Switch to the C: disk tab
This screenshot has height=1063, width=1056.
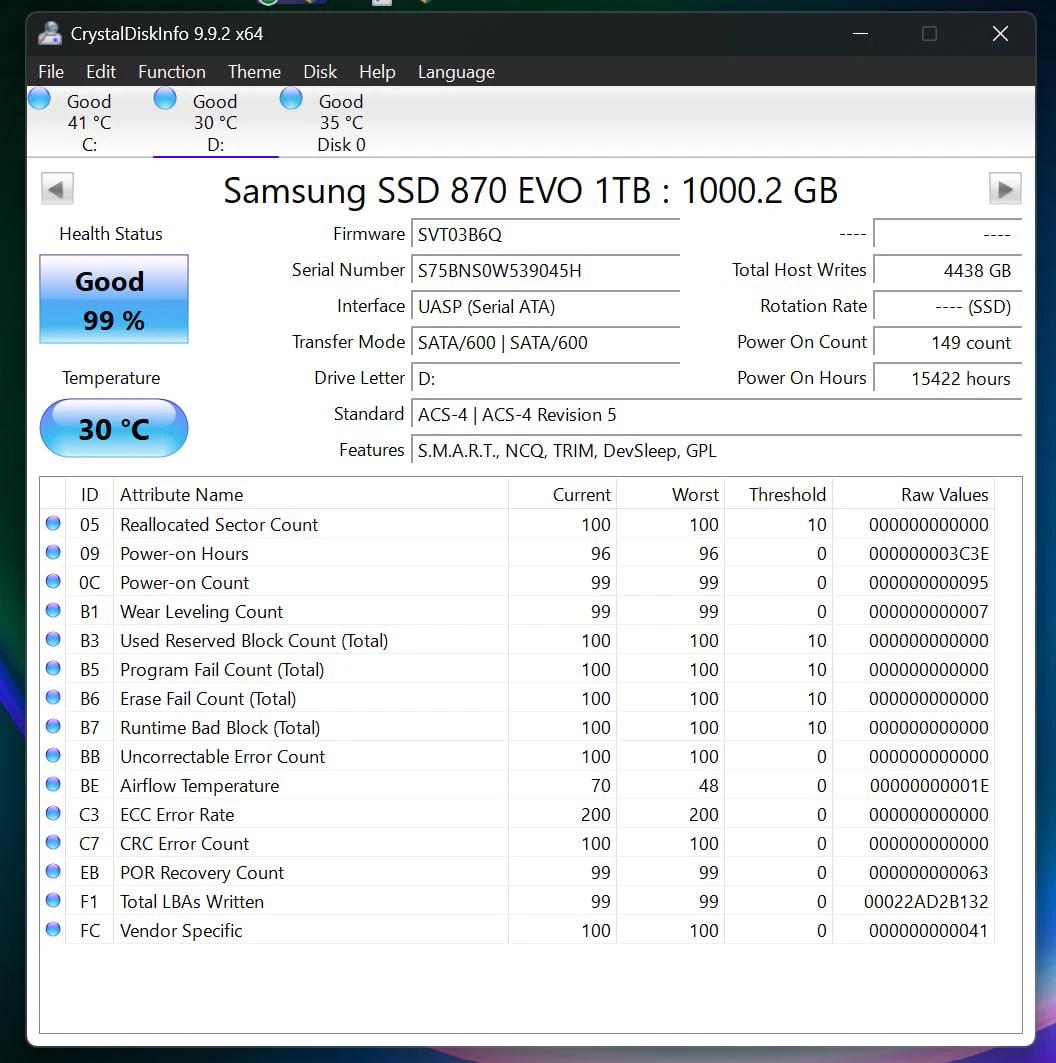click(x=89, y=123)
